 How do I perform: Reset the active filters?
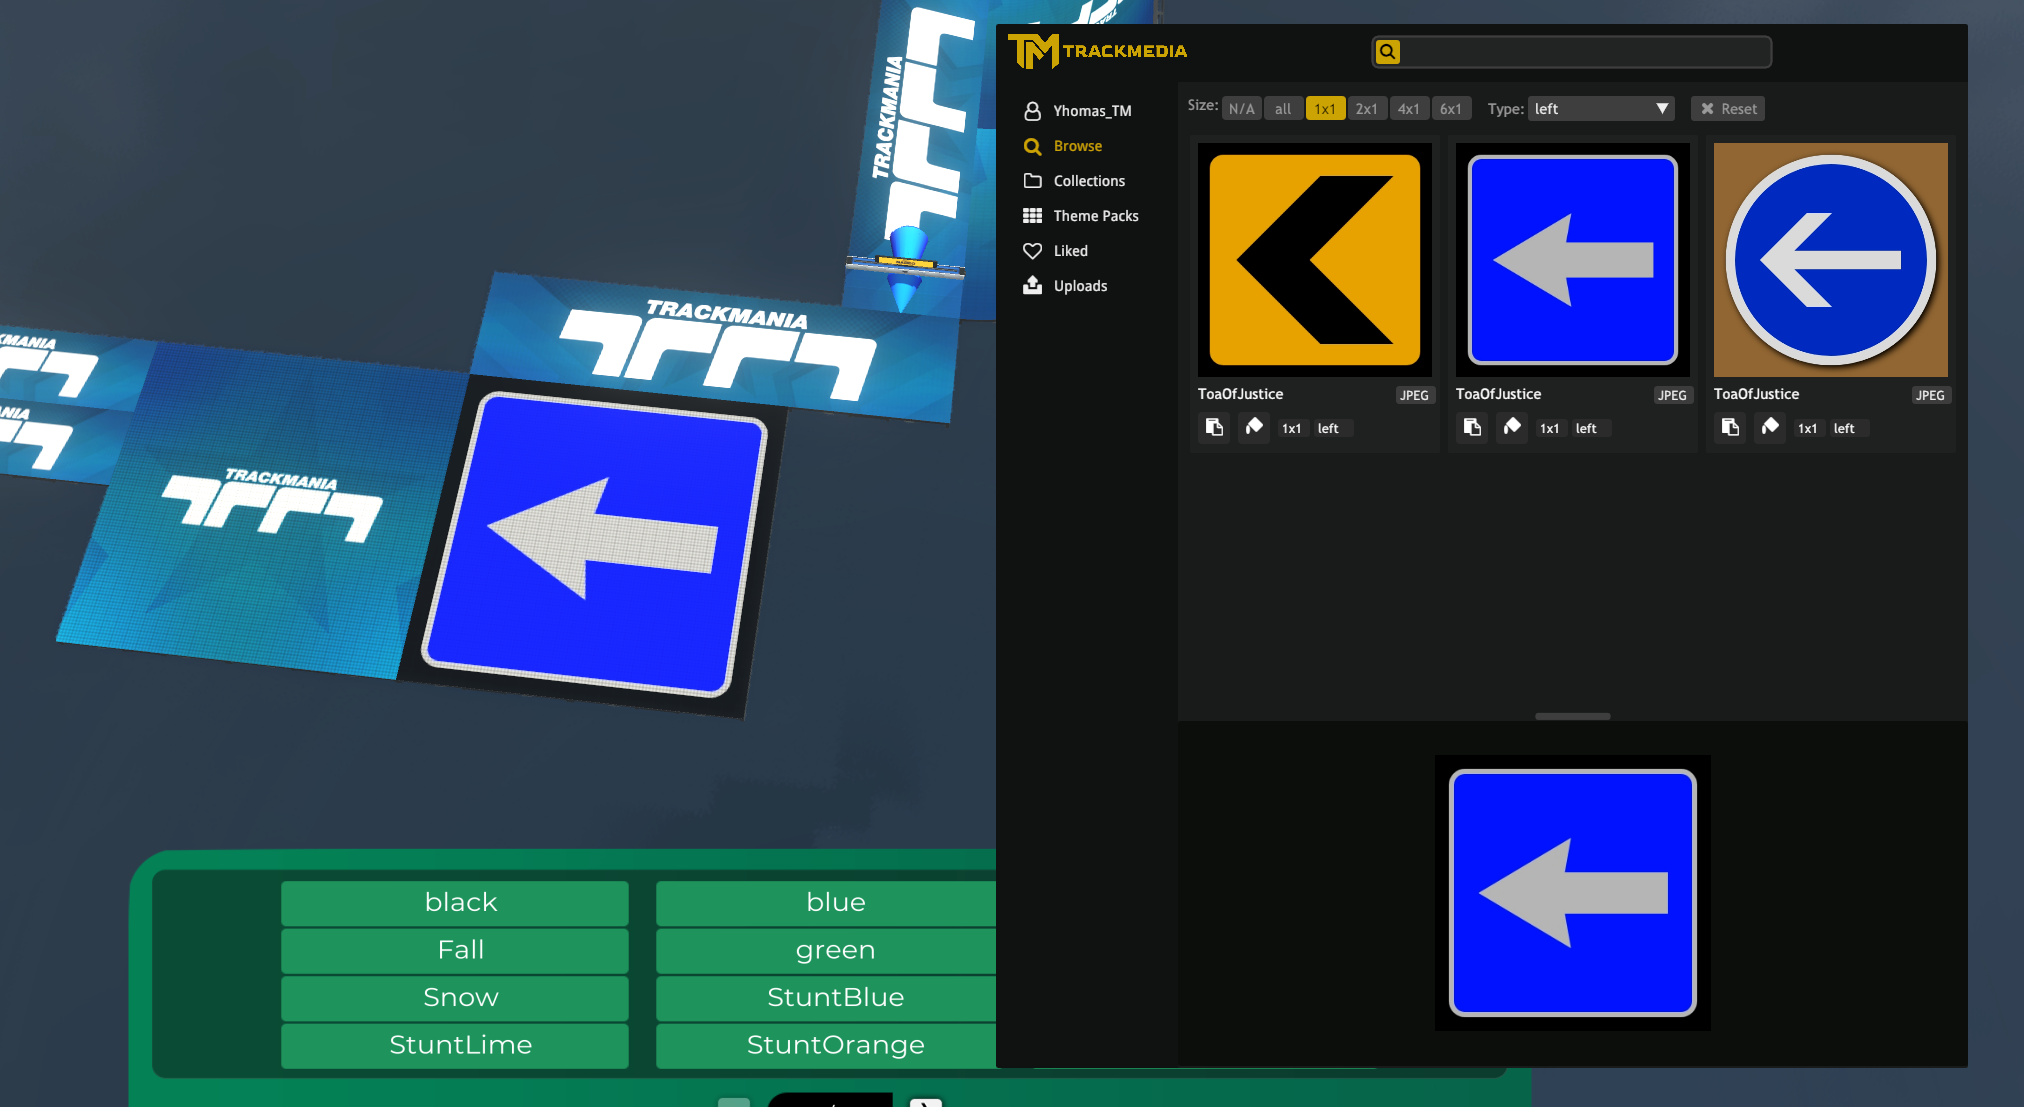coord(1727,108)
